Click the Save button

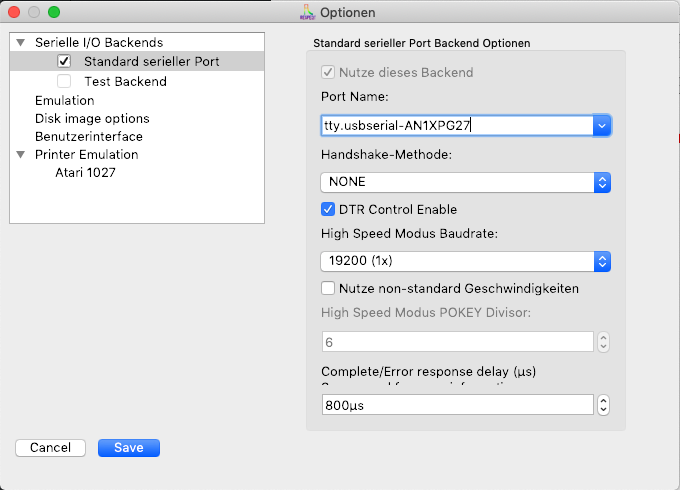[129, 448]
